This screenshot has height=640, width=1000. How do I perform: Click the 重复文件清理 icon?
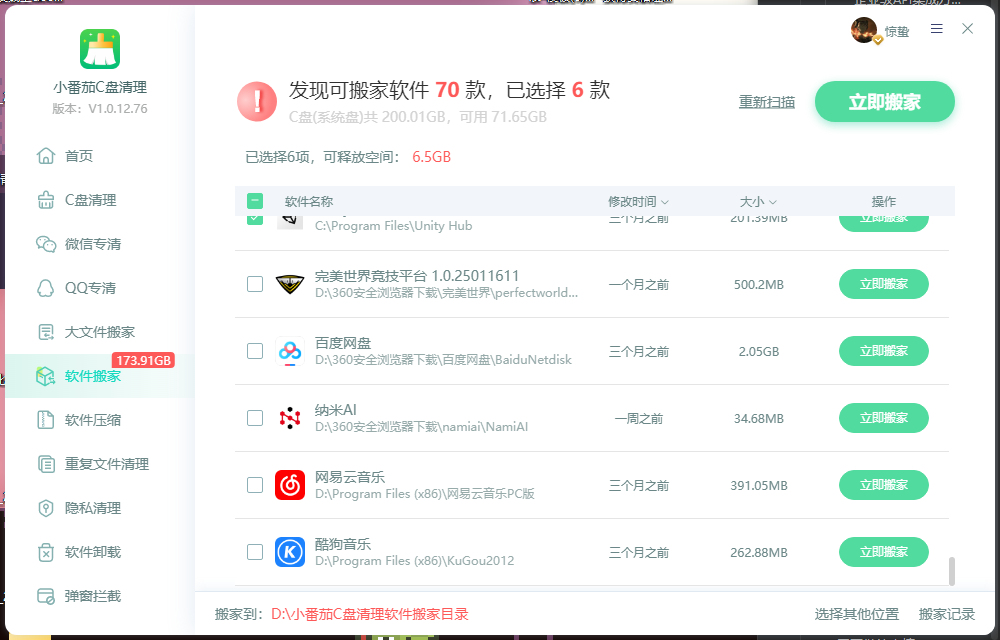(x=46, y=463)
